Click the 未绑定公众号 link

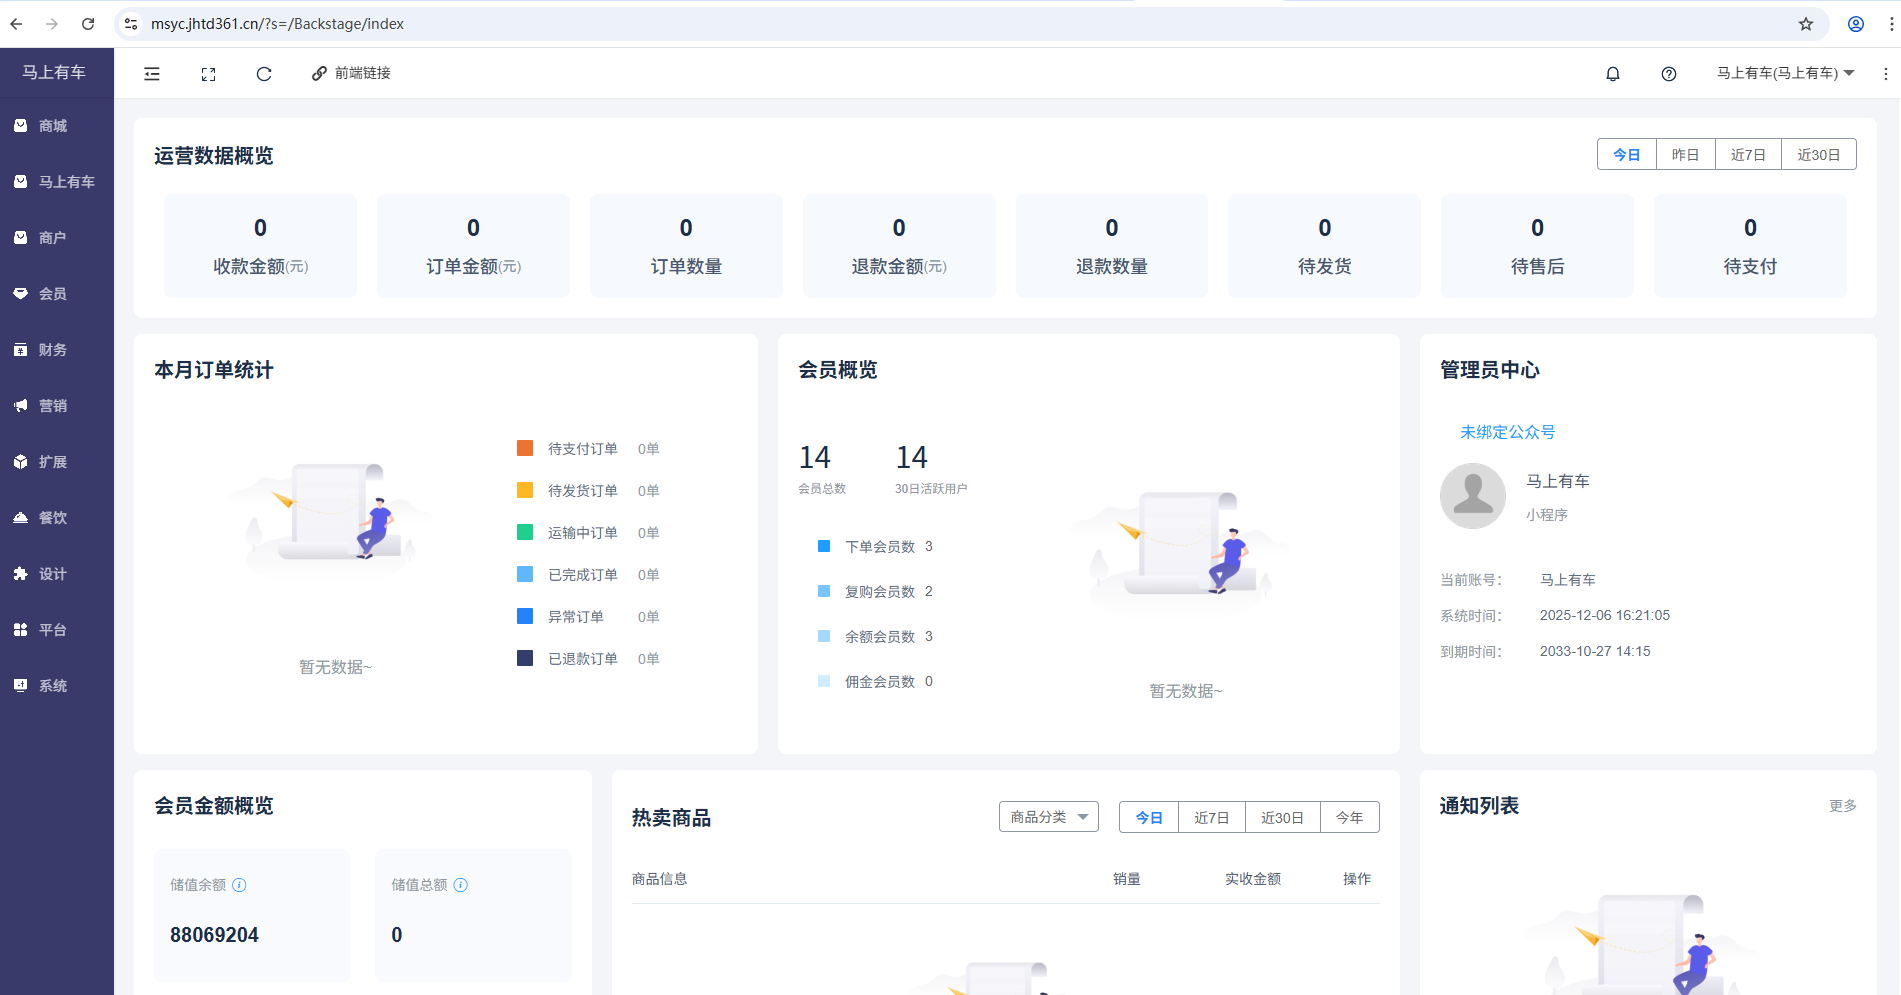click(x=1506, y=432)
